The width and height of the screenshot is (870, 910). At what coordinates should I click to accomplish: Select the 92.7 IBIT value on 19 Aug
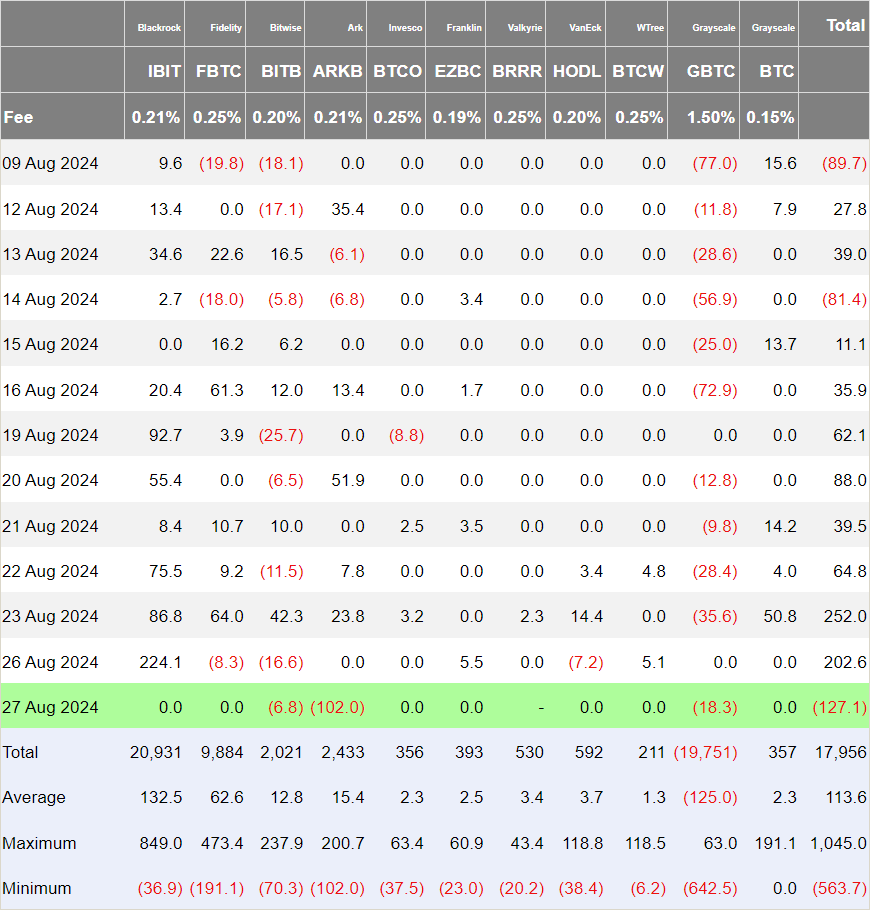coord(165,435)
